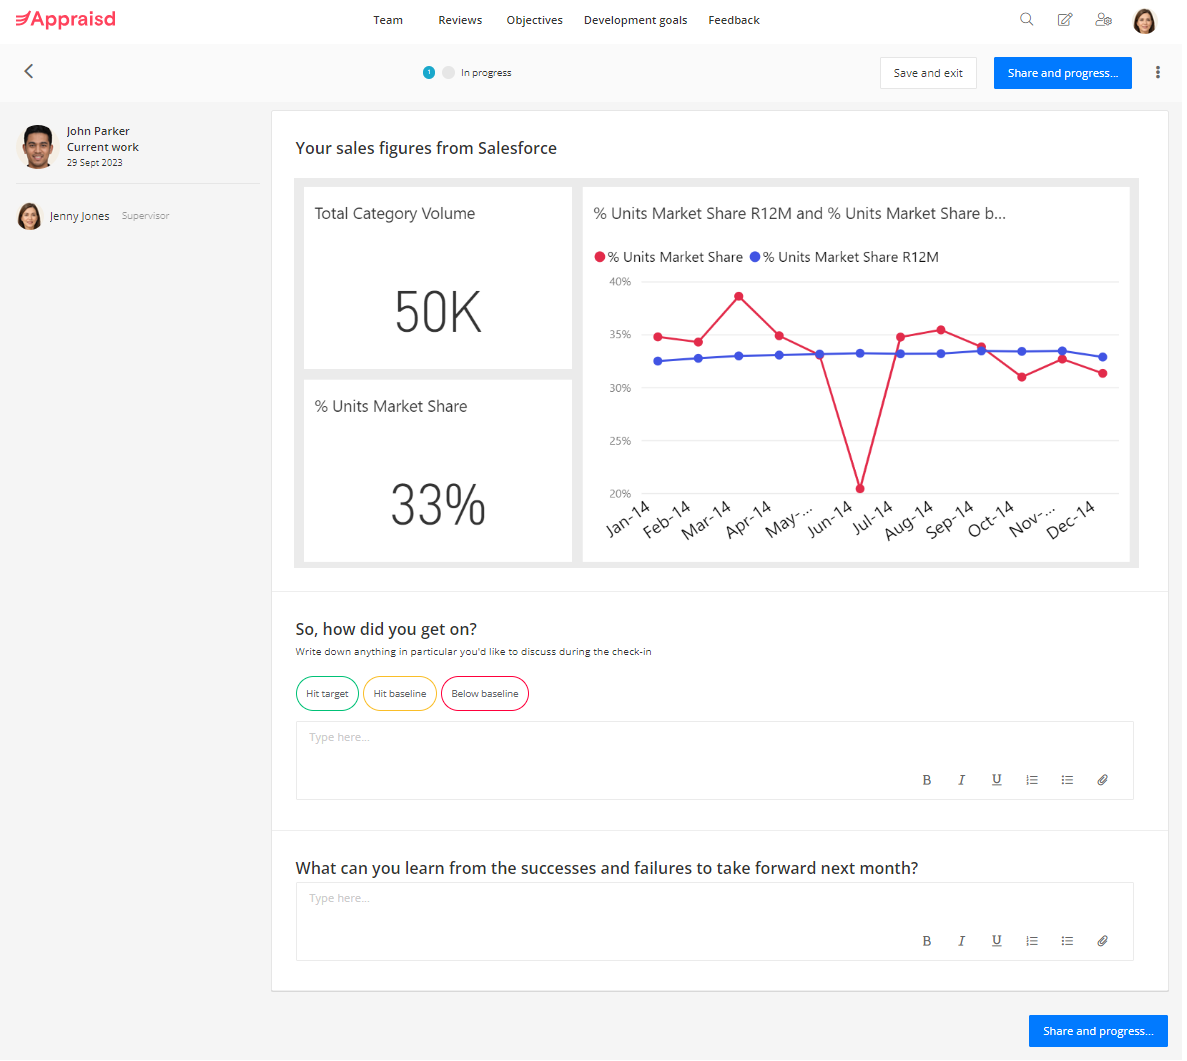The width and height of the screenshot is (1187, 1061).
Task: Insert numbered list in the second text editor
Action: pyautogui.click(x=1032, y=941)
